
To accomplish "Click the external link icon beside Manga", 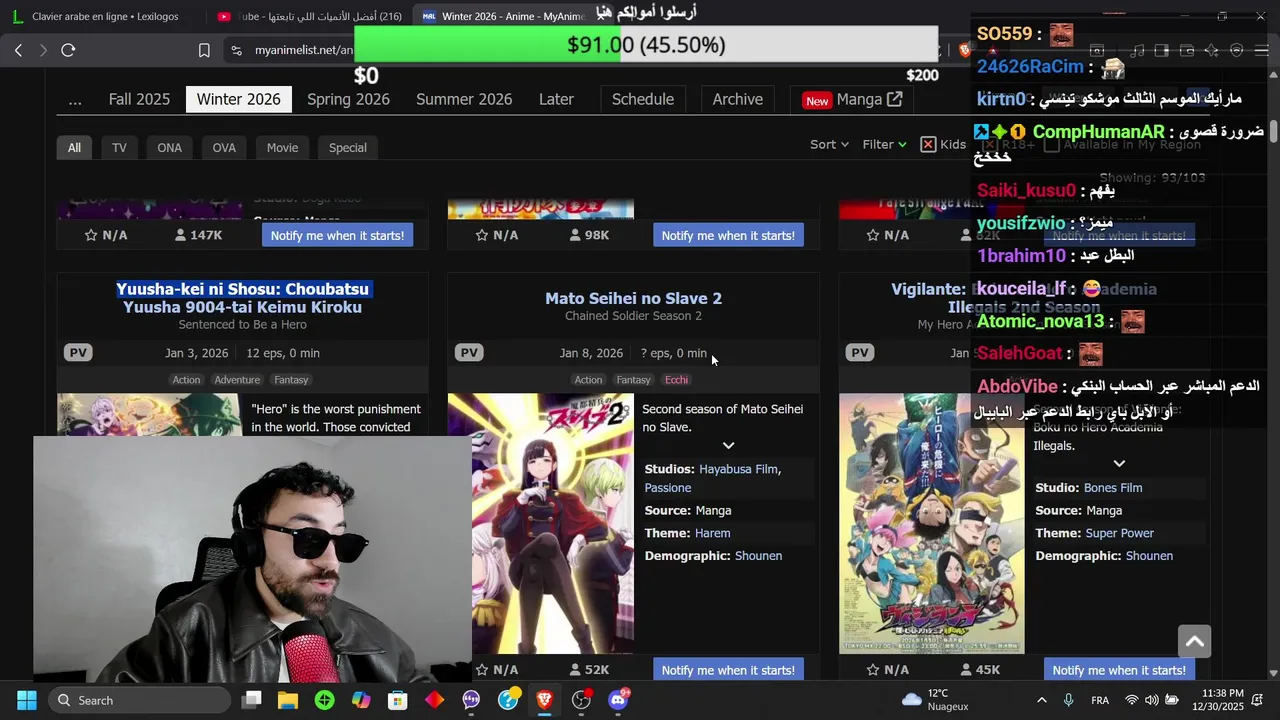I will [894, 99].
